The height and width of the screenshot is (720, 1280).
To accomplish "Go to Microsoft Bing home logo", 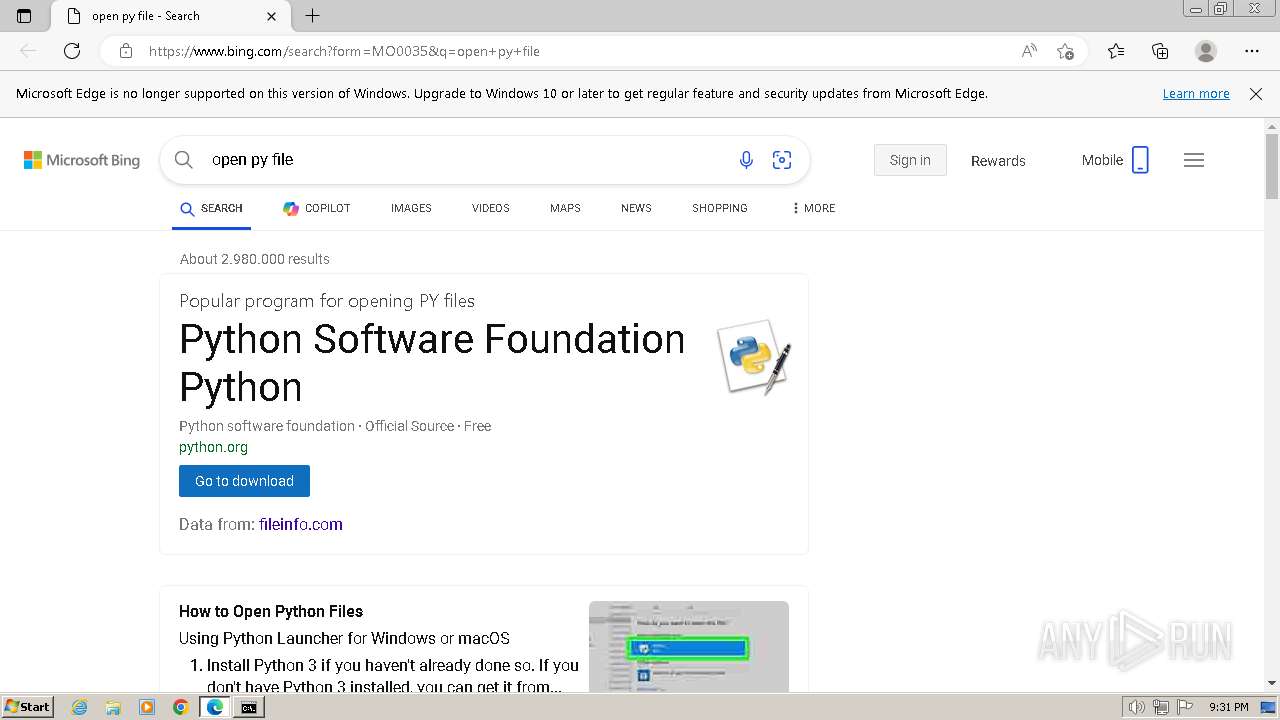I will point(82,160).
